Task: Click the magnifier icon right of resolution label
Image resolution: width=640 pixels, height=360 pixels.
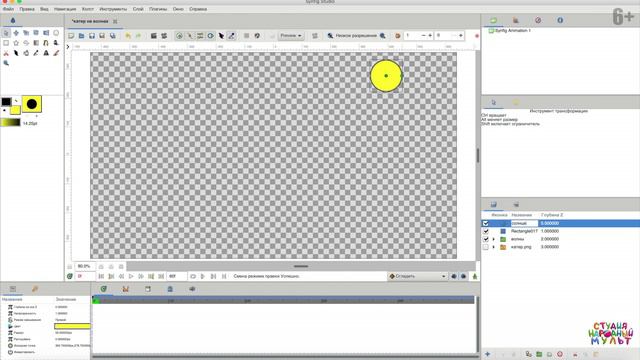Action: (382, 36)
